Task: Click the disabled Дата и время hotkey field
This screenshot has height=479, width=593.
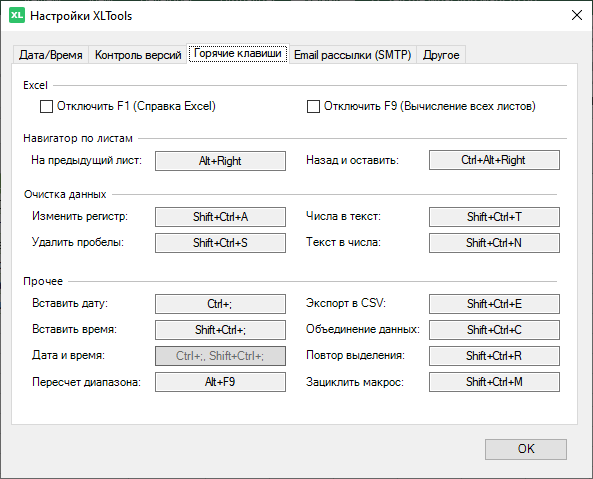Action: 220,356
